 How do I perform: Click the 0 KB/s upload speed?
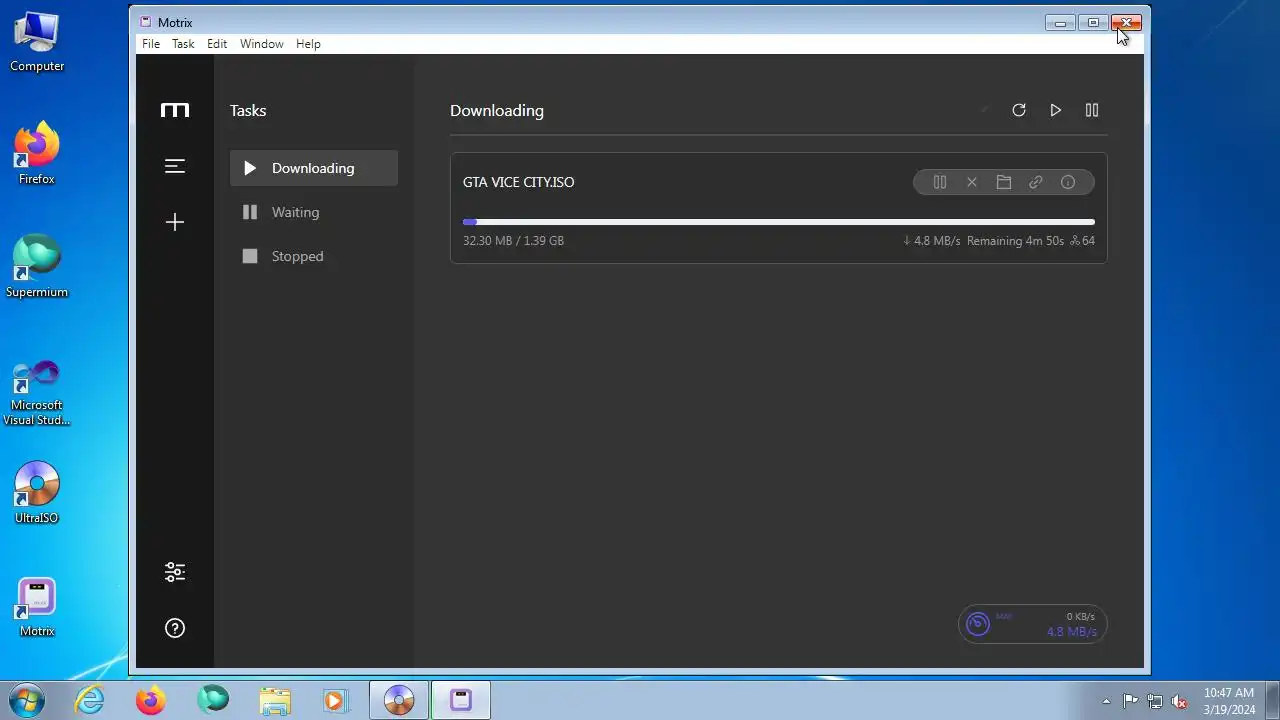[1080, 617]
